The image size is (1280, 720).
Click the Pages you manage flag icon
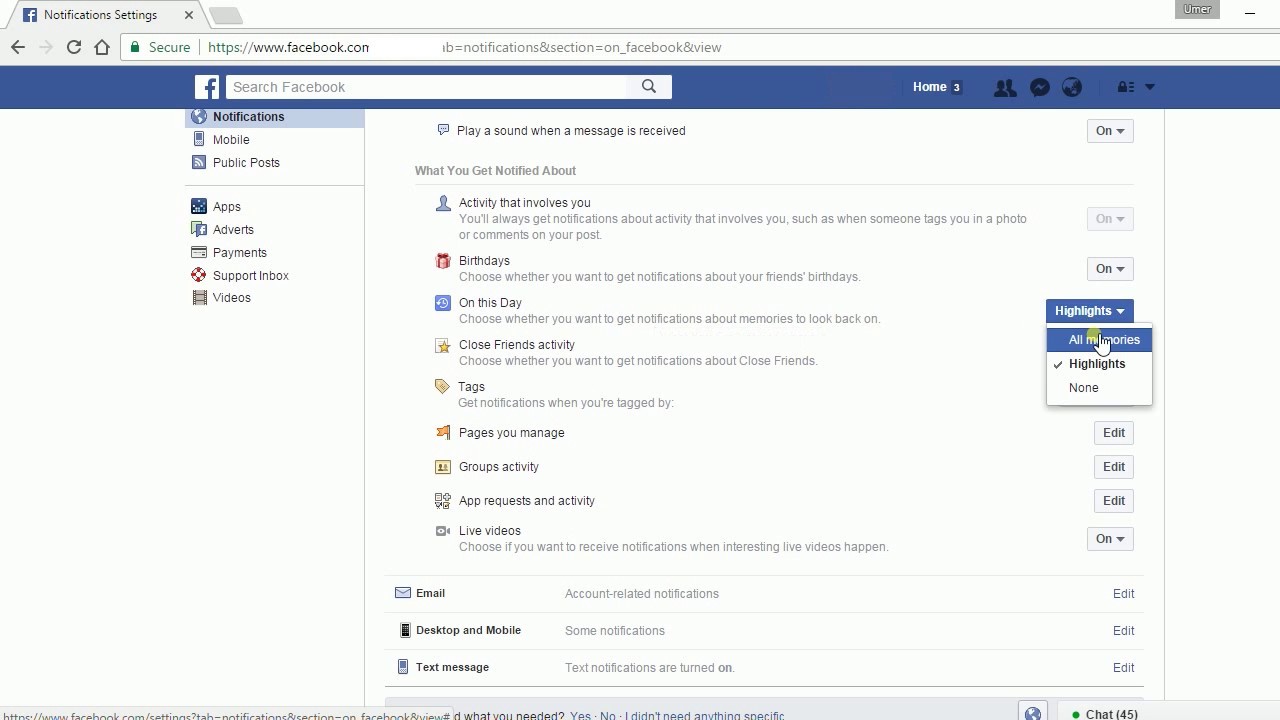(443, 433)
